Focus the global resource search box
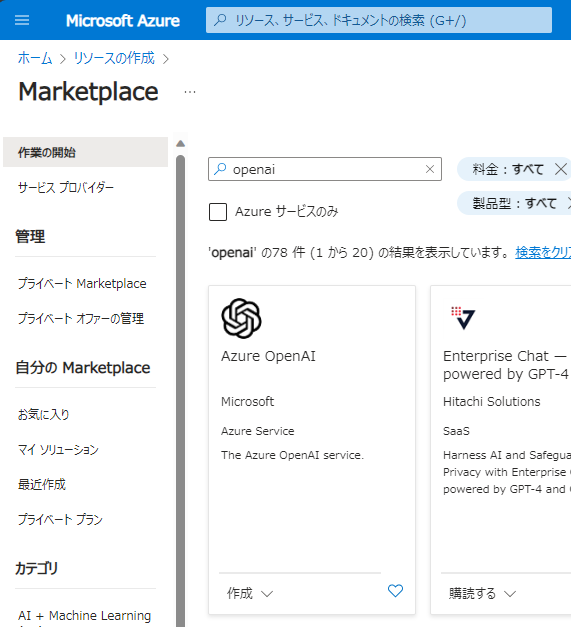 coord(379,20)
